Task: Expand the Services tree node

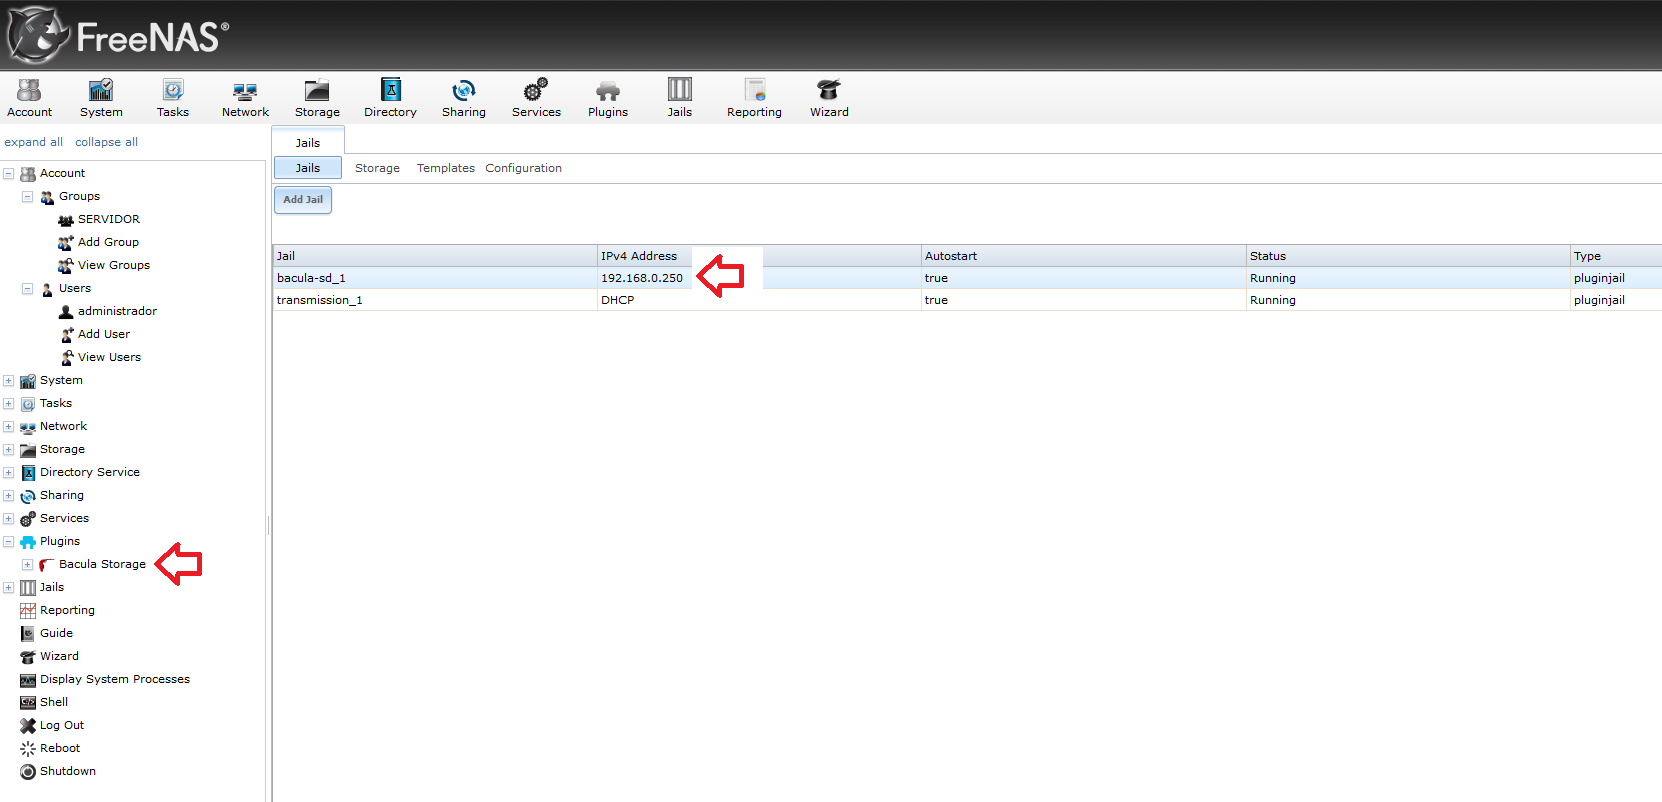Action: [9, 519]
